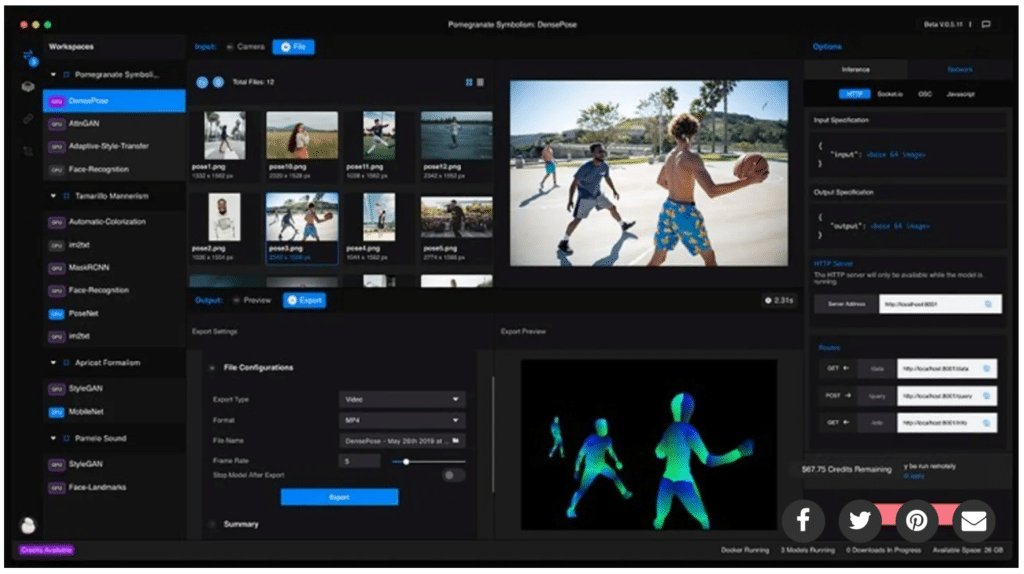The height and width of the screenshot is (574, 1024).
Task: Click the blue Export button in settings
Action: point(339,497)
